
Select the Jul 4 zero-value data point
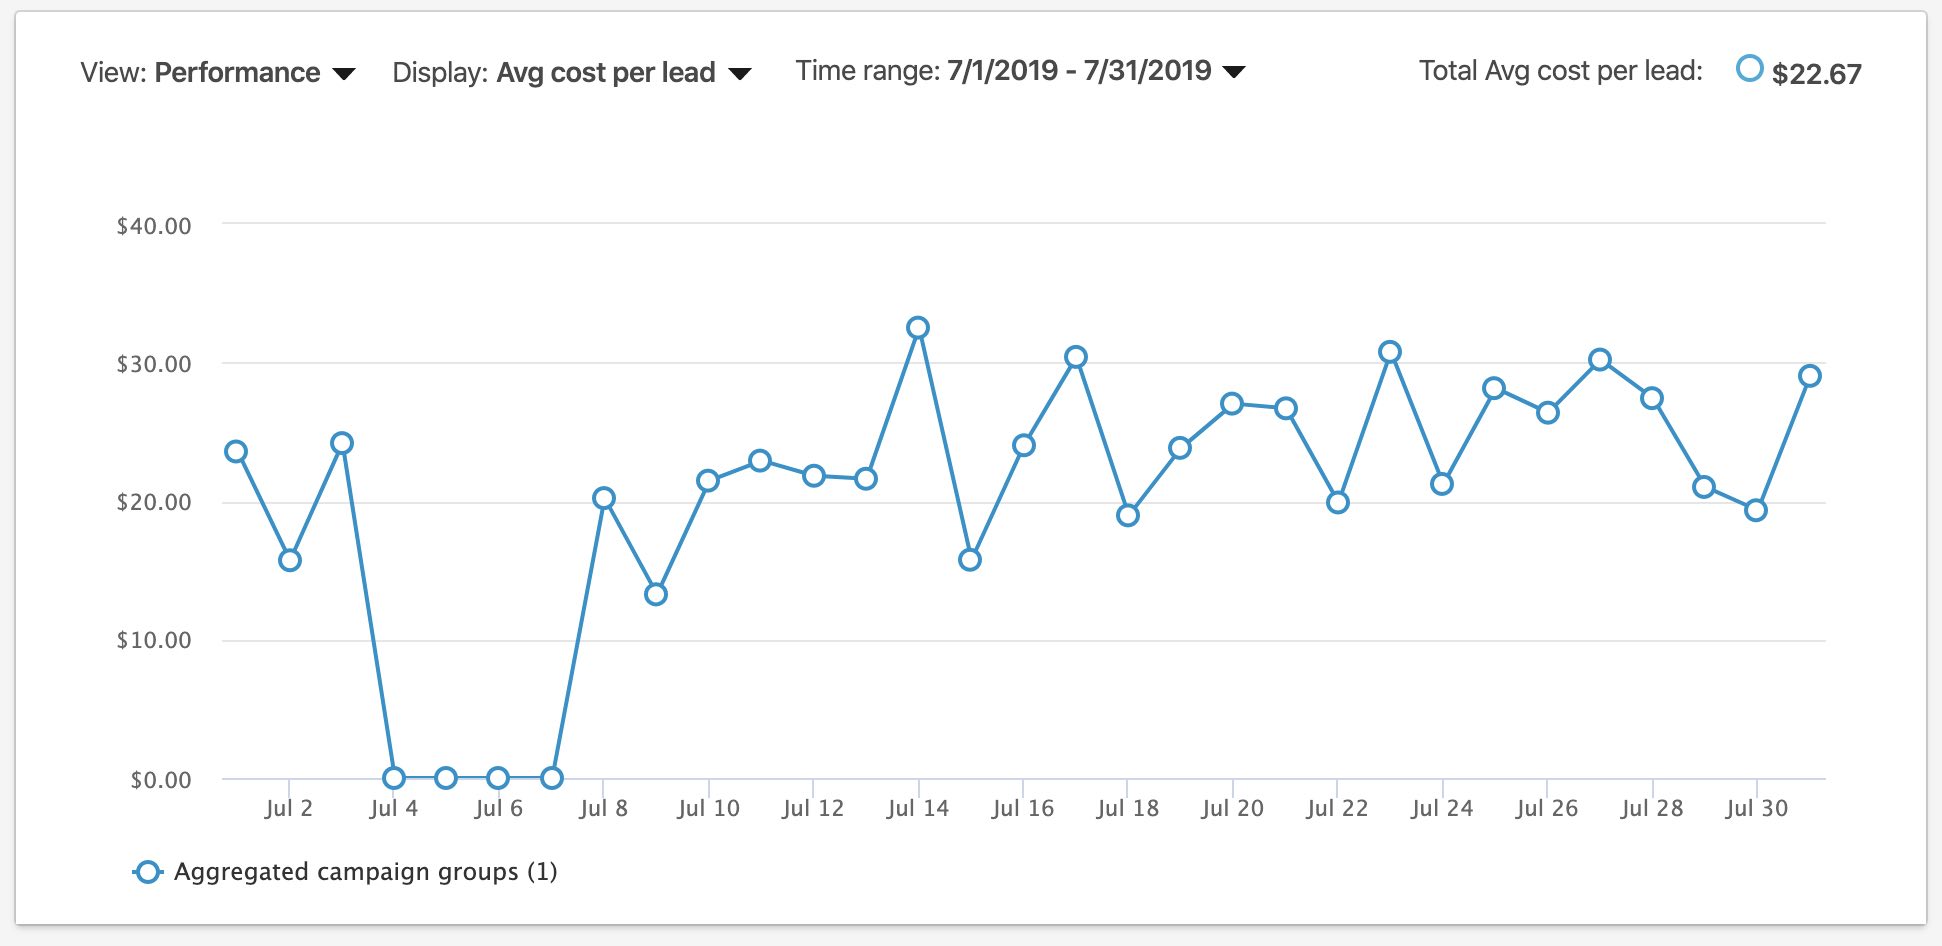tap(394, 778)
